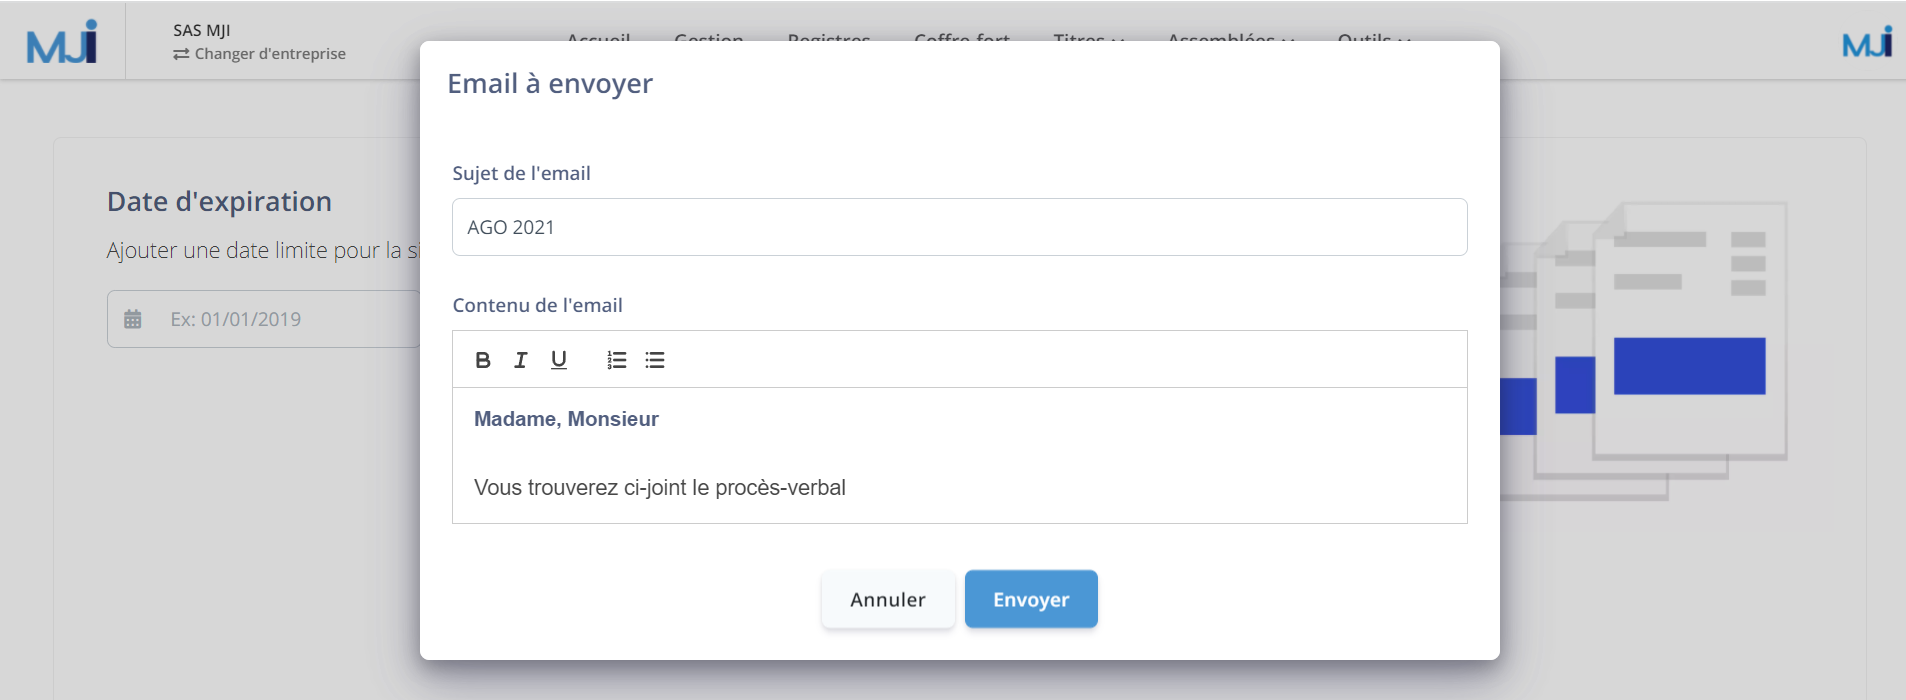Select the 'Madame, Monsieur' greeting line
Screen dimensions: 1906x700
click(566, 419)
